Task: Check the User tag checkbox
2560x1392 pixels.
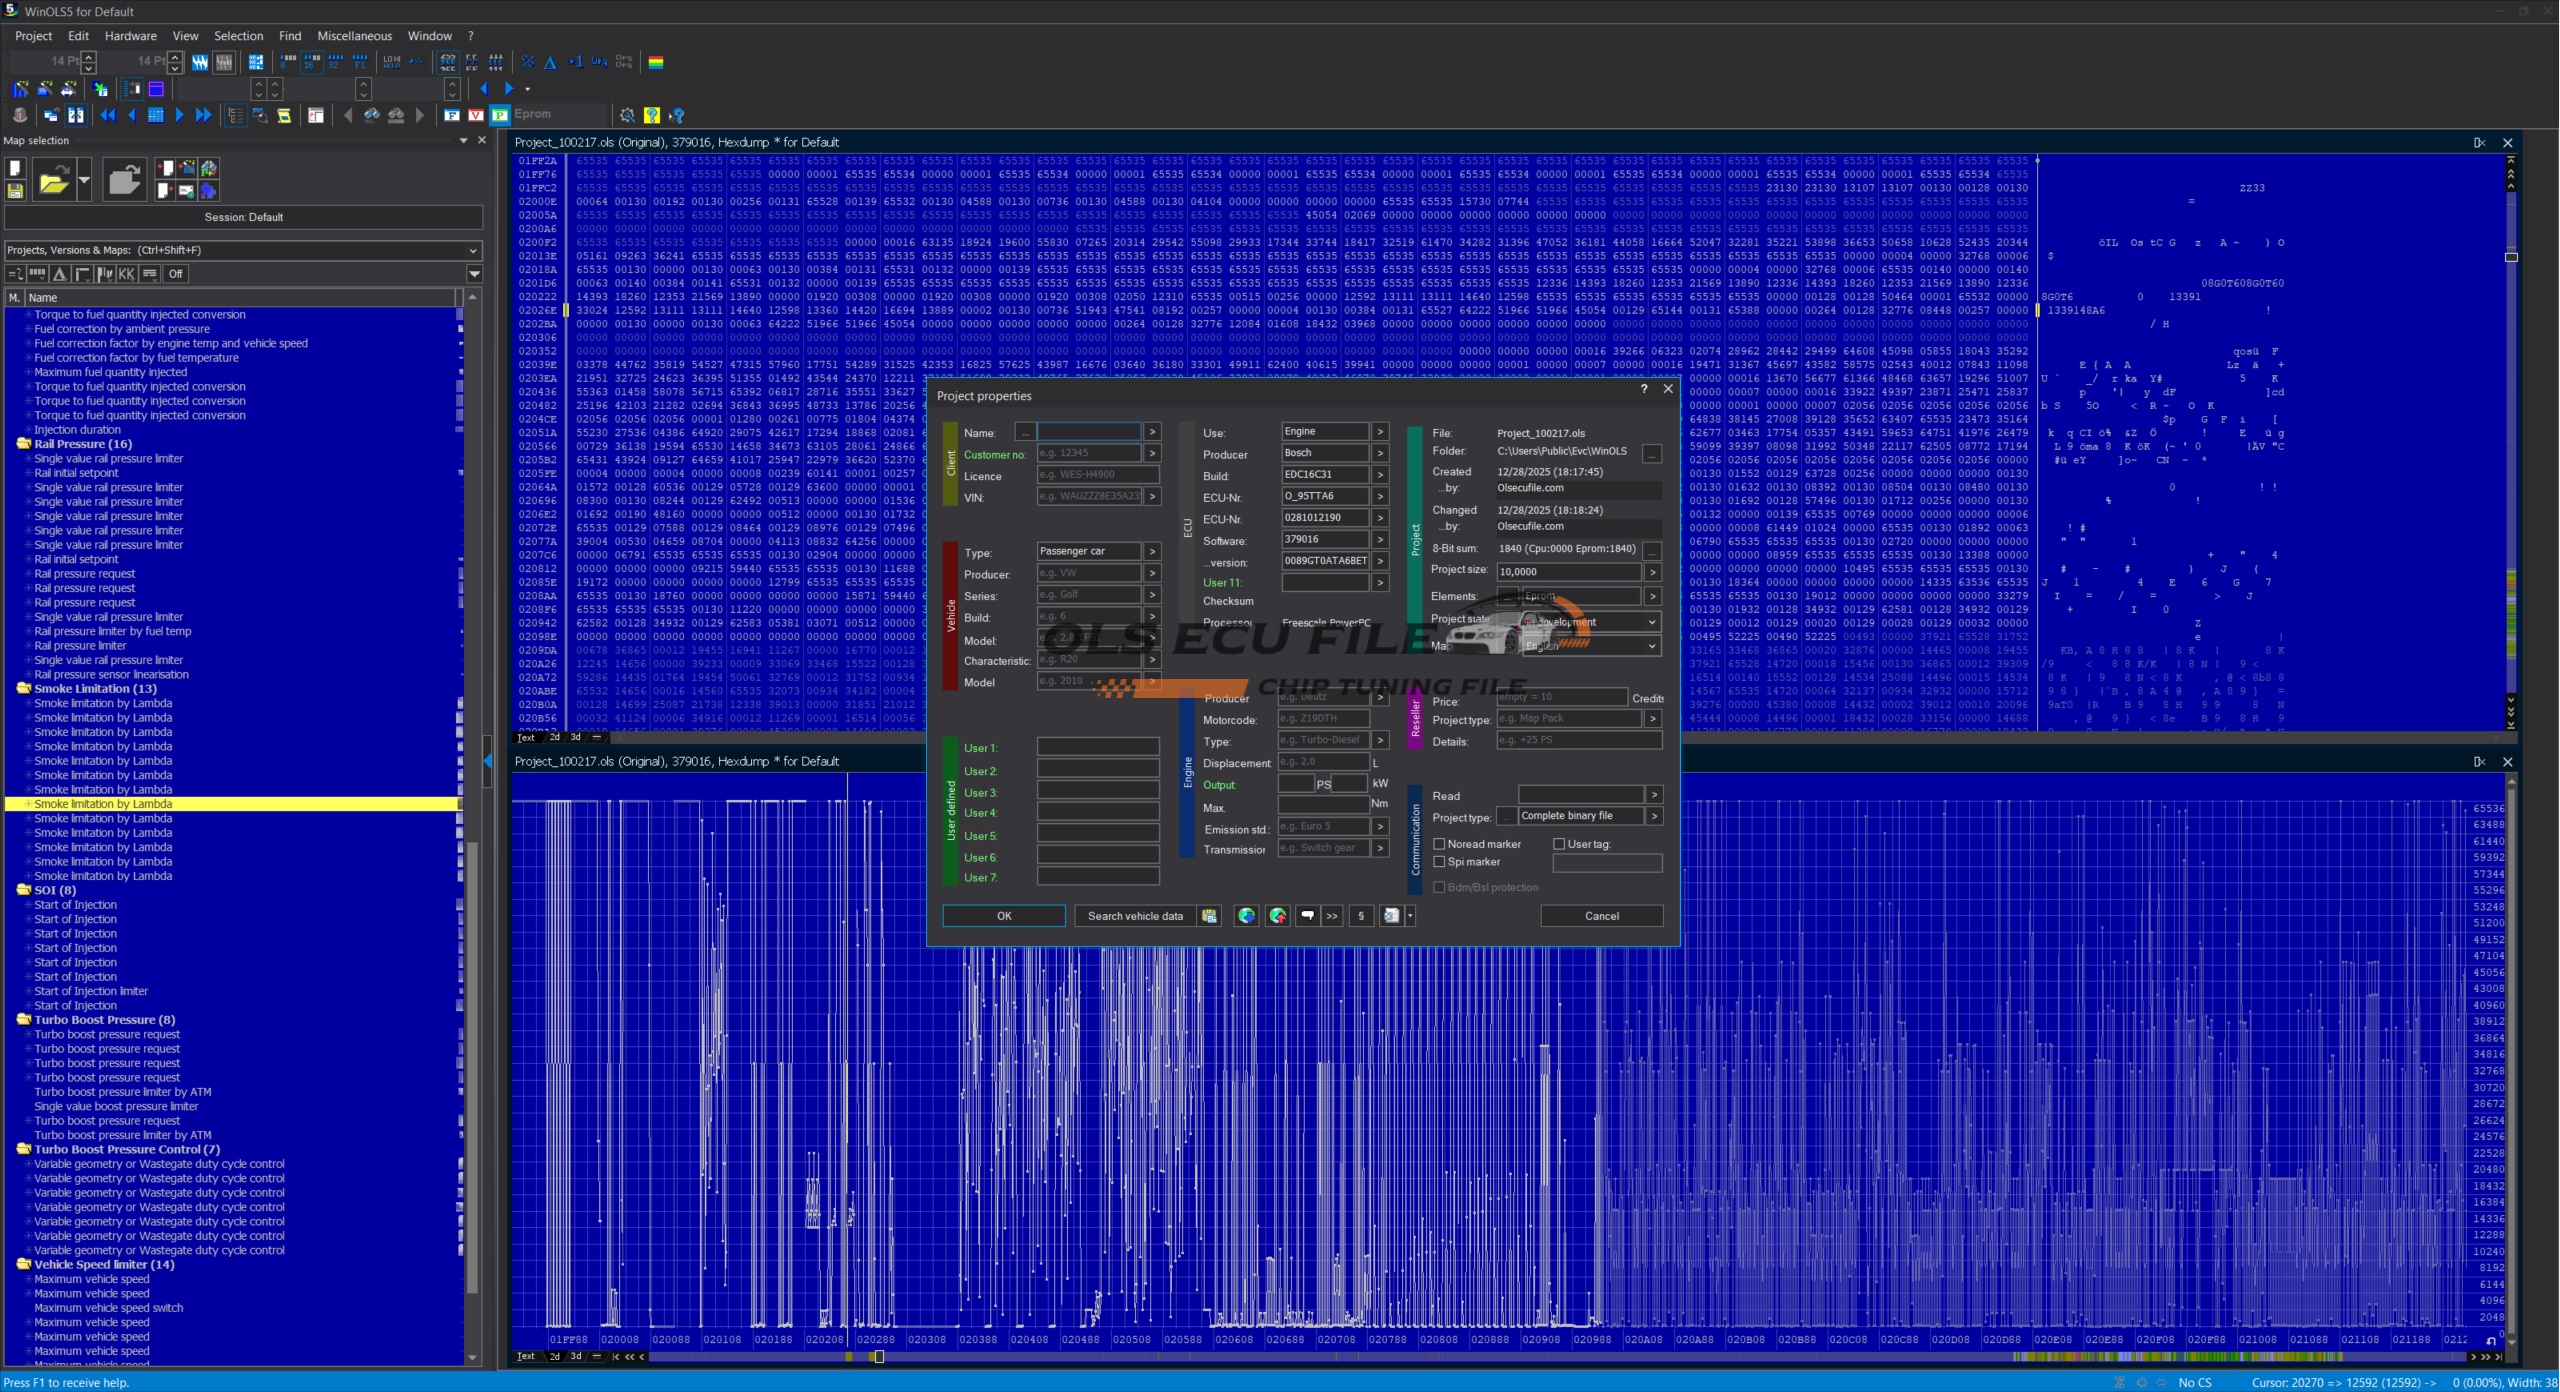Action: pyautogui.click(x=1559, y=844)
